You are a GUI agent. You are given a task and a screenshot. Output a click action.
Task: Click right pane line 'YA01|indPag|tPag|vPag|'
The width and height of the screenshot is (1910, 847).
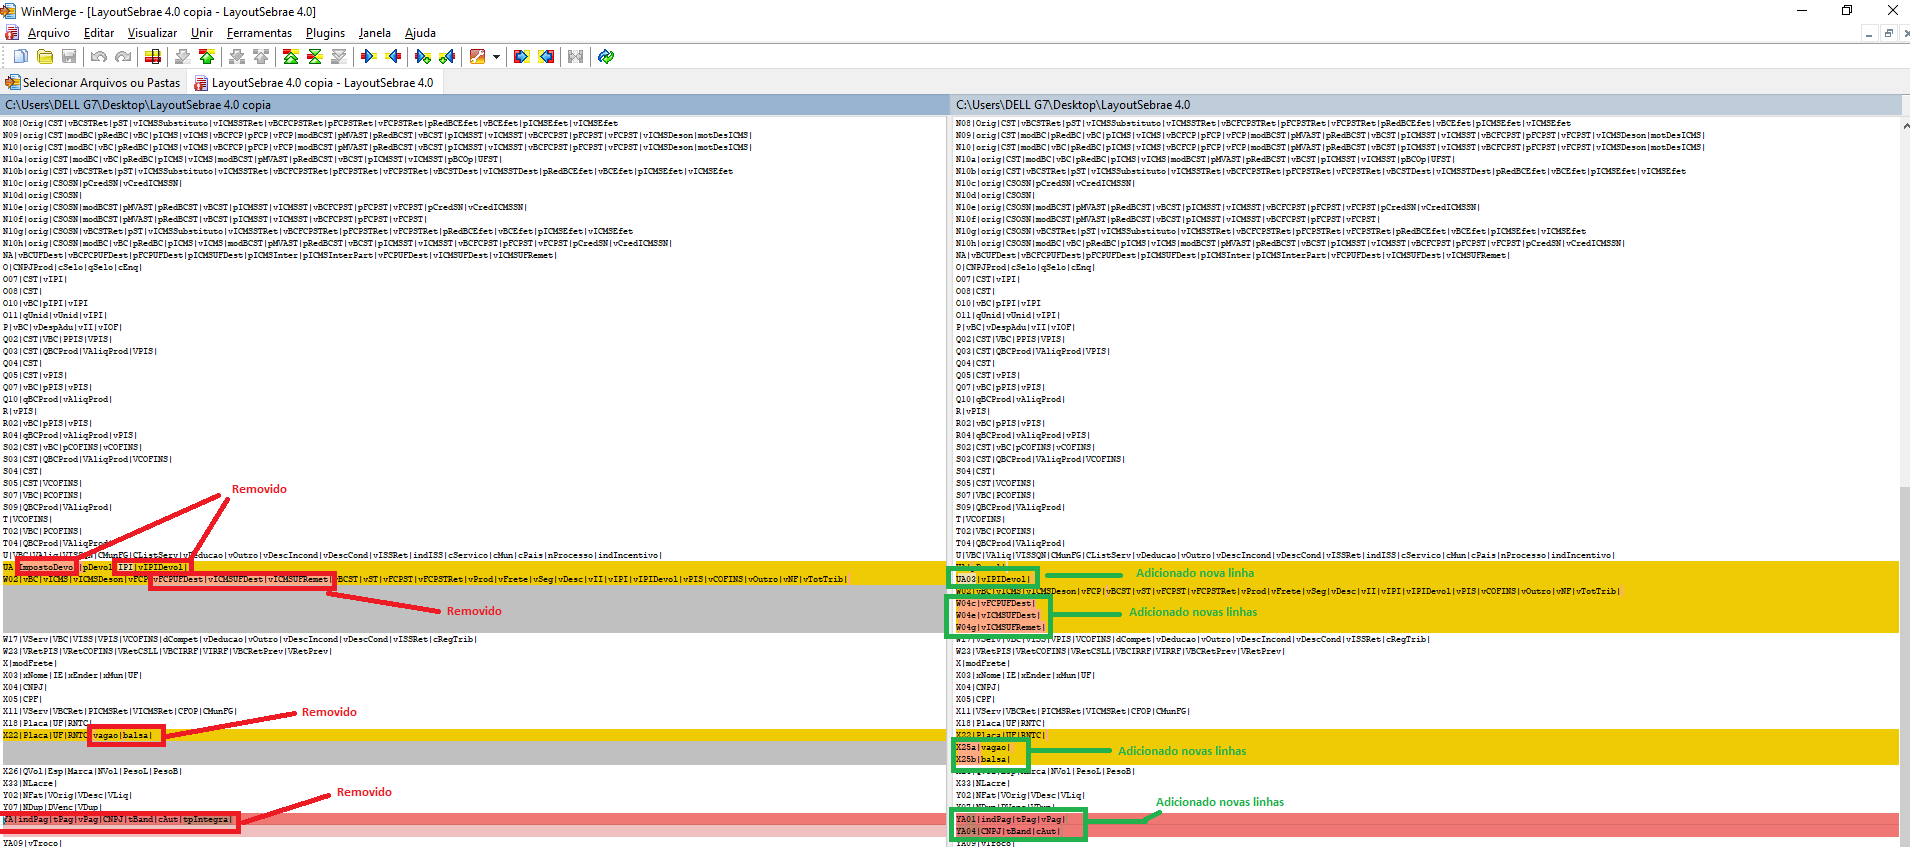tap(1011, 819)
